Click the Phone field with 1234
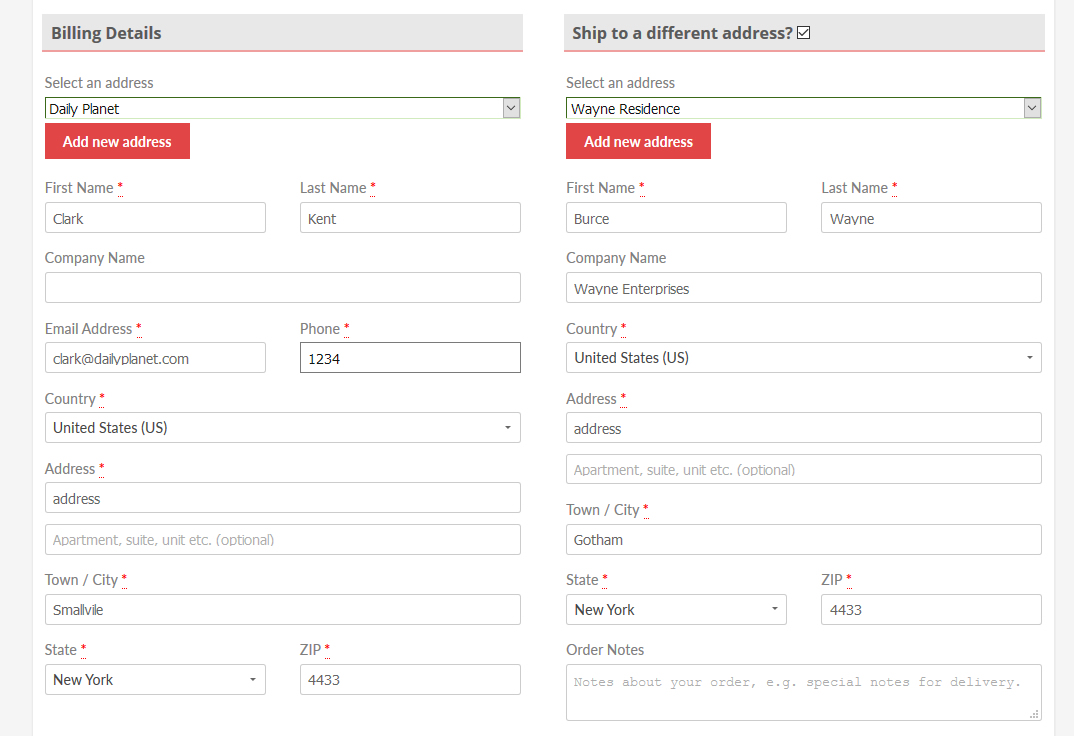Viewport: 1074px width, 736px height. point(410,358)
